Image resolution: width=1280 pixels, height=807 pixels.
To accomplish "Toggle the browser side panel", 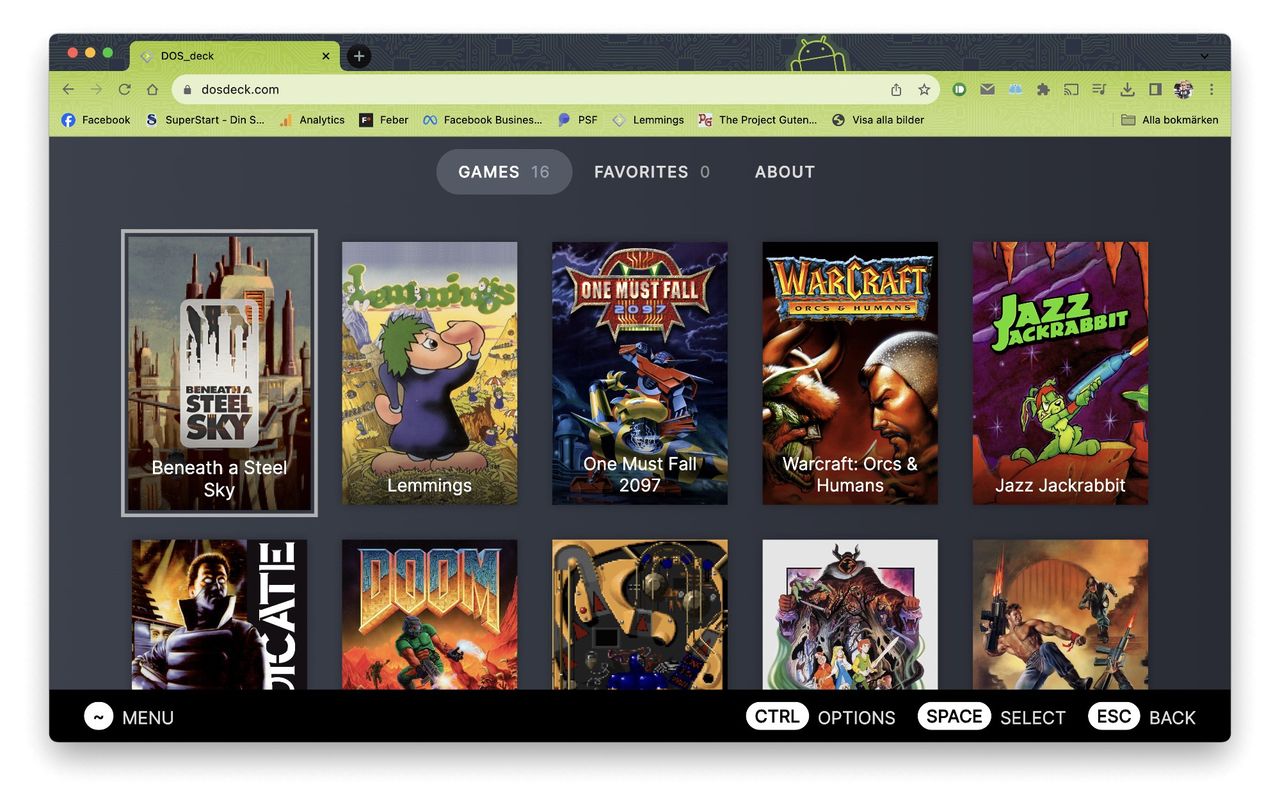I will (x=1155, y=89).
